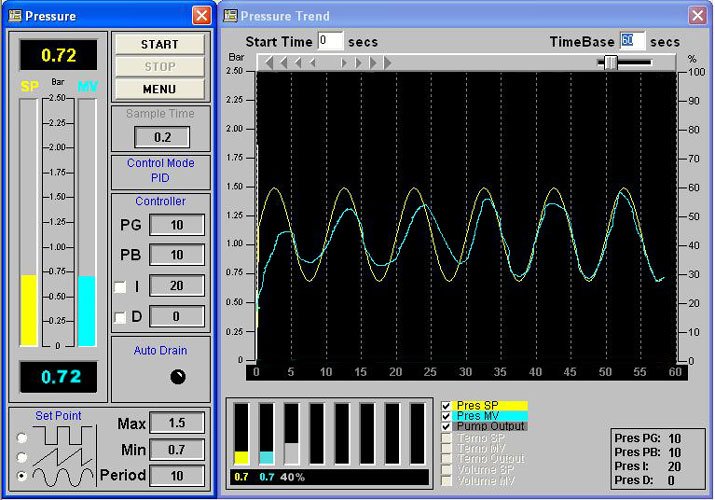Click the sawtooth wave set point icon
715x500 pixels.
(x=64, y=456)
